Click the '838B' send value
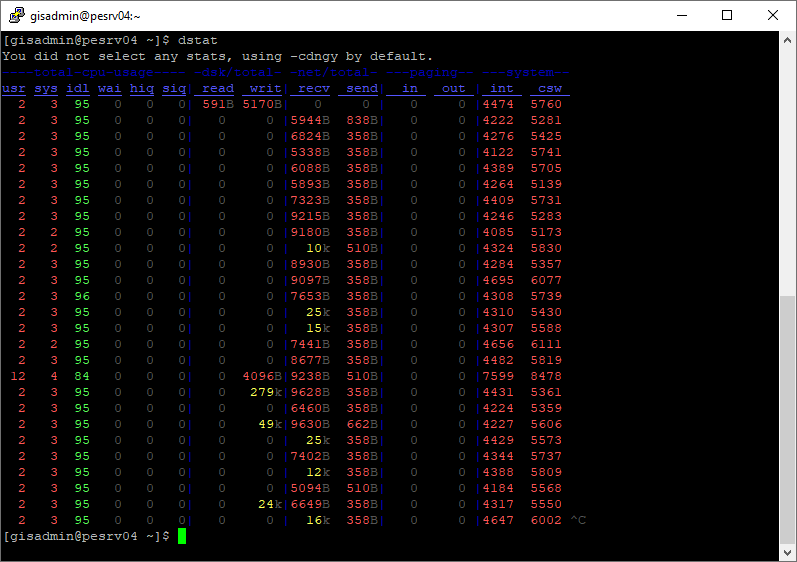The image size is (797, 562). (362, 120)
